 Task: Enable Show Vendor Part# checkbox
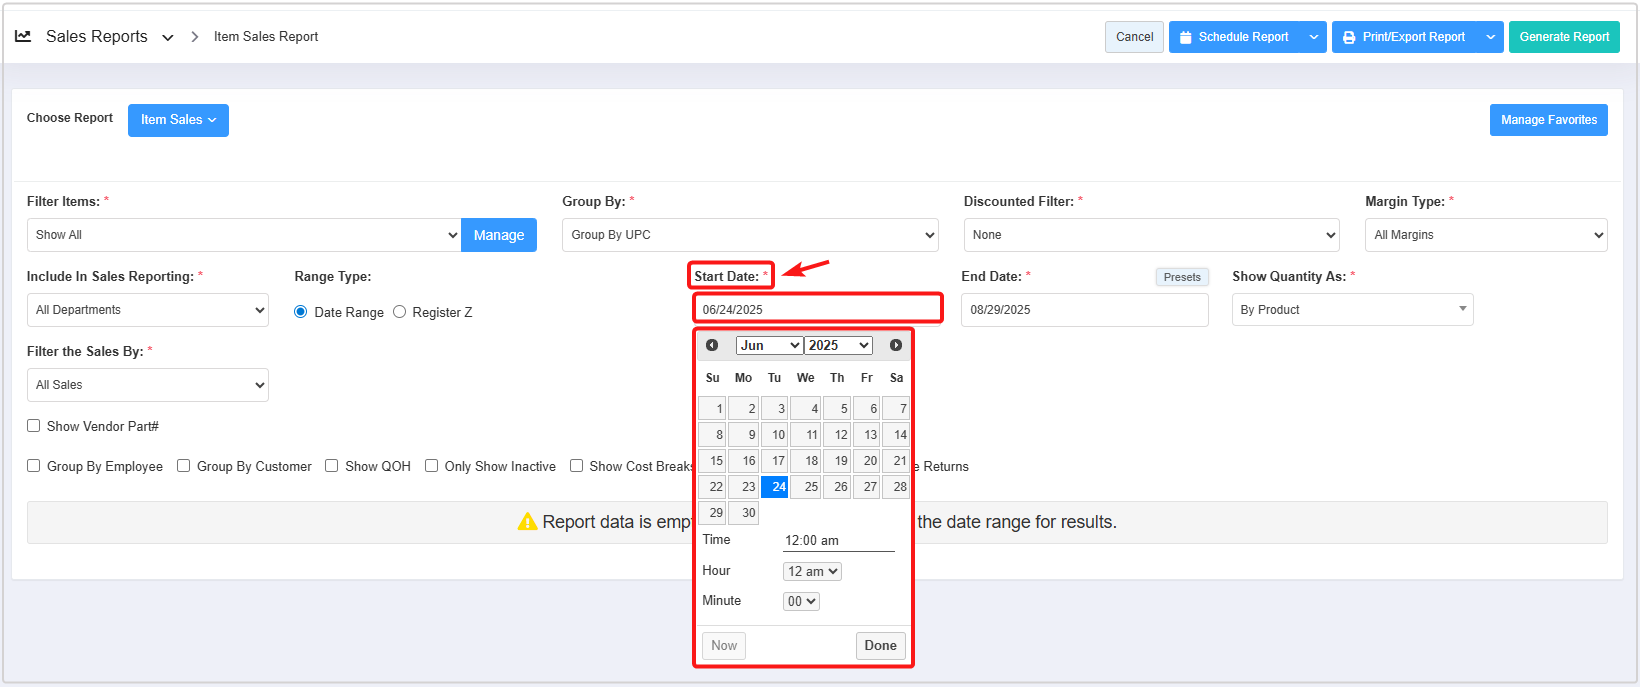point(34,426)
